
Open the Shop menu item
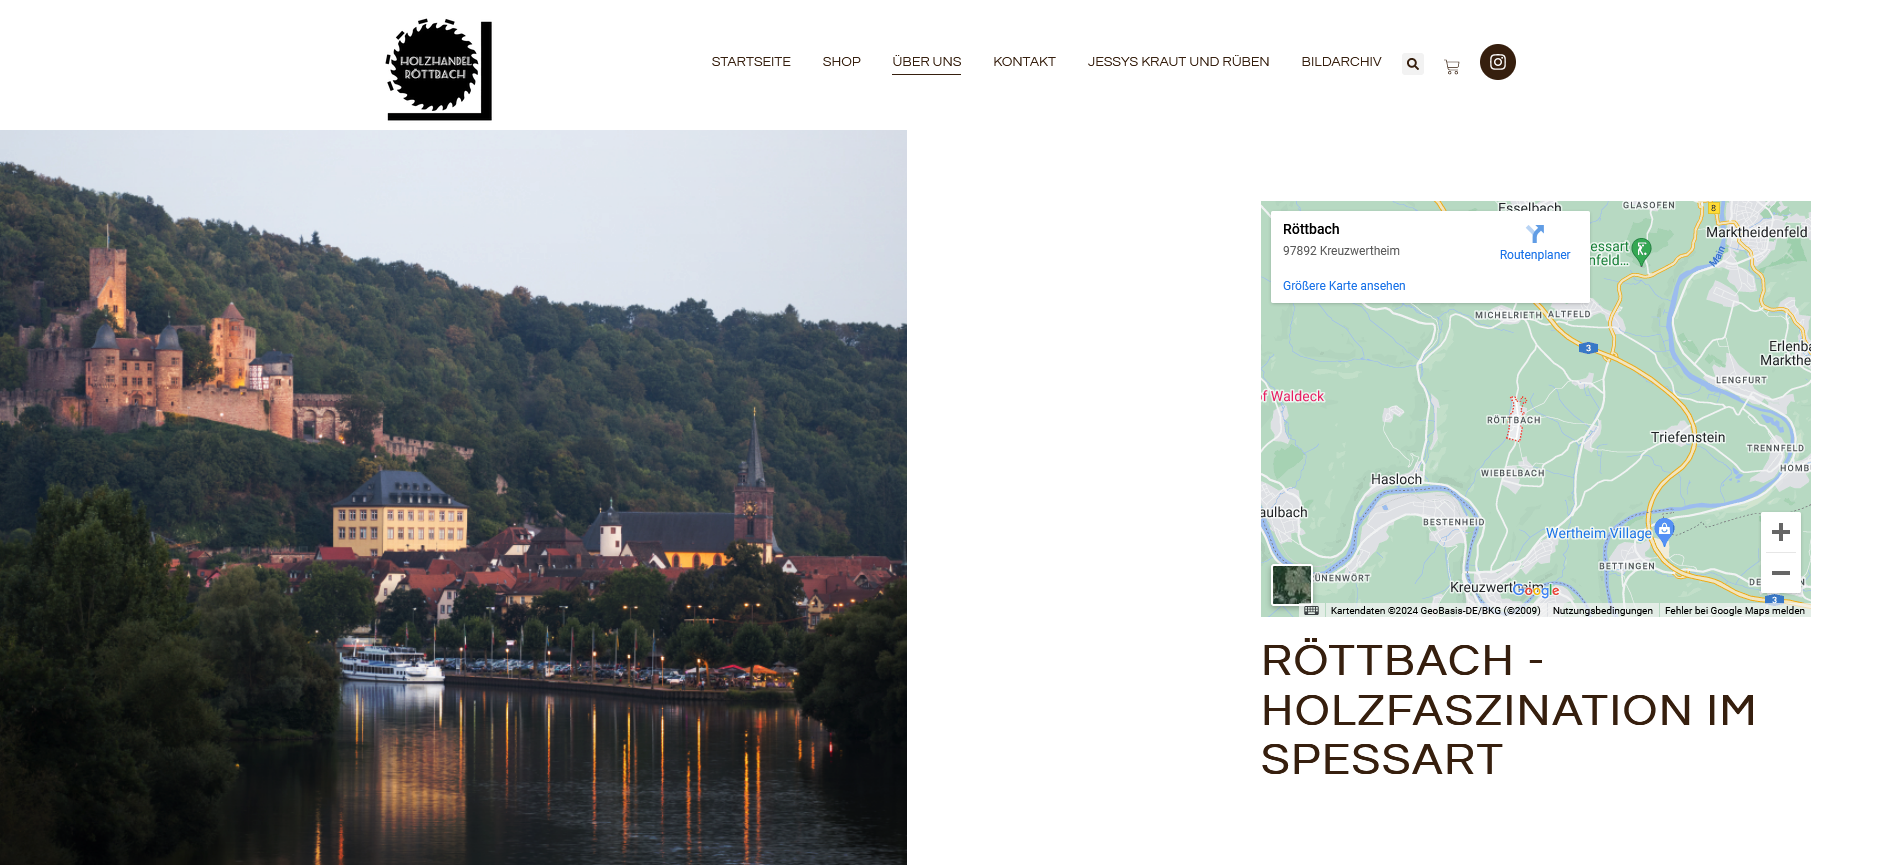(841, 62)
